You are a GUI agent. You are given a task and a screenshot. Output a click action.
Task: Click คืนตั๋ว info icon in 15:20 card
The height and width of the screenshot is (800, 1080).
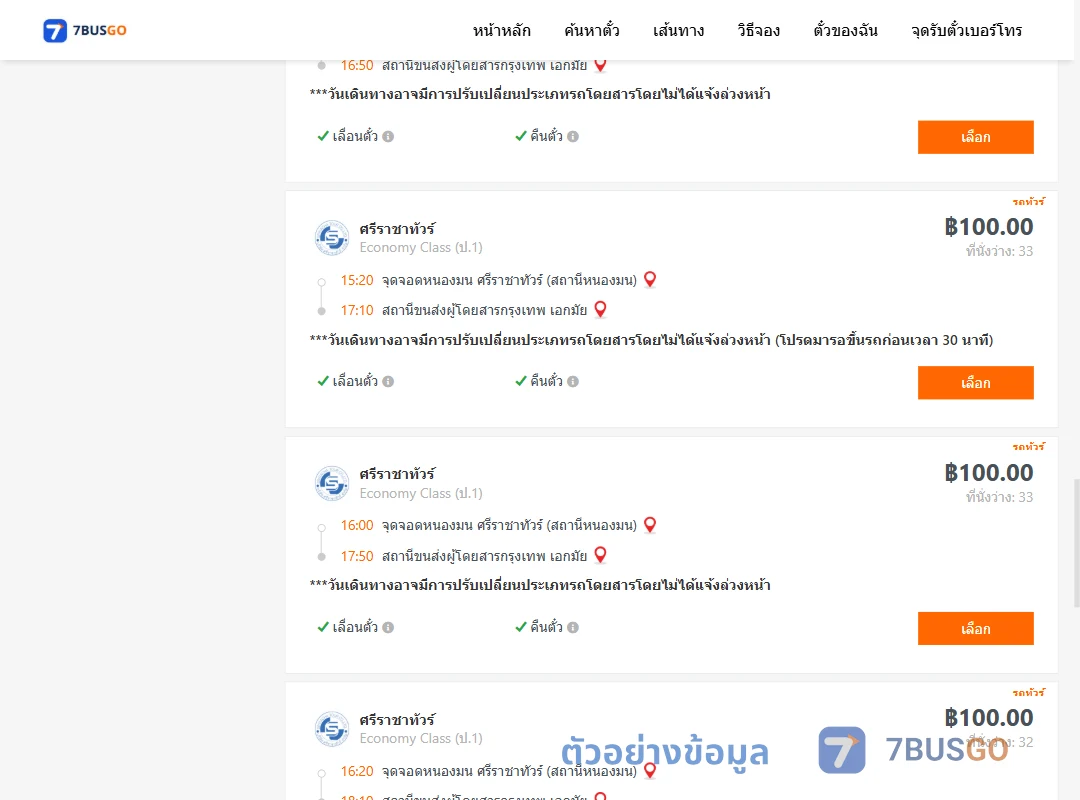(x=573, y=381)
